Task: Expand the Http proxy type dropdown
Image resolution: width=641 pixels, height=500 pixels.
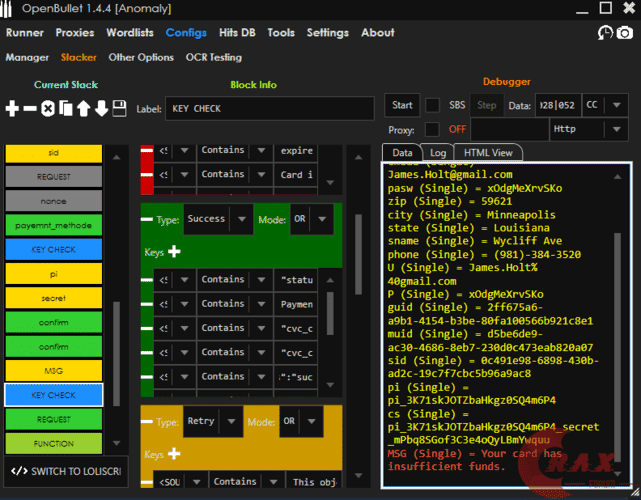Action: pyautogui.click(x=590, y=129)
